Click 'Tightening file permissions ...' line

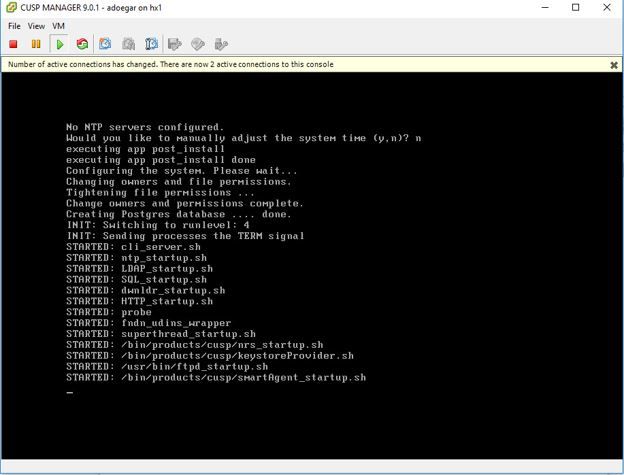(x=160, y=193)
